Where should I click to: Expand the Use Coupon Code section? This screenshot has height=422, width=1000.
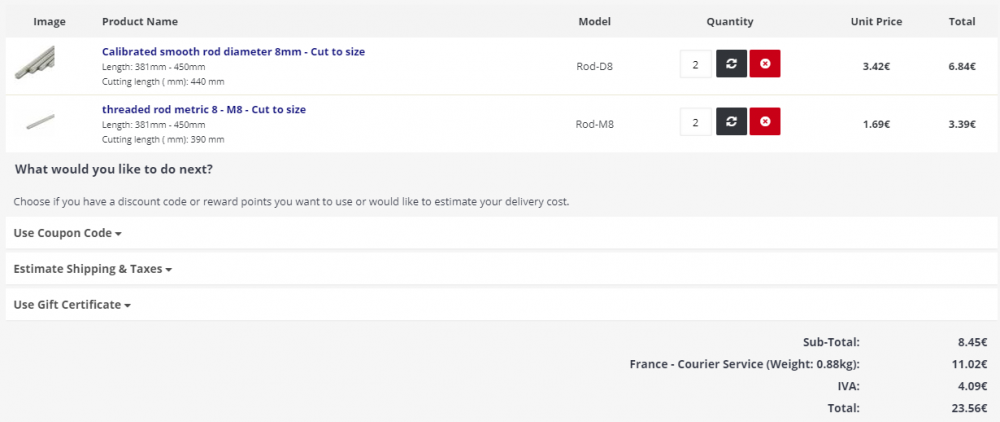[x=67, y=233]
